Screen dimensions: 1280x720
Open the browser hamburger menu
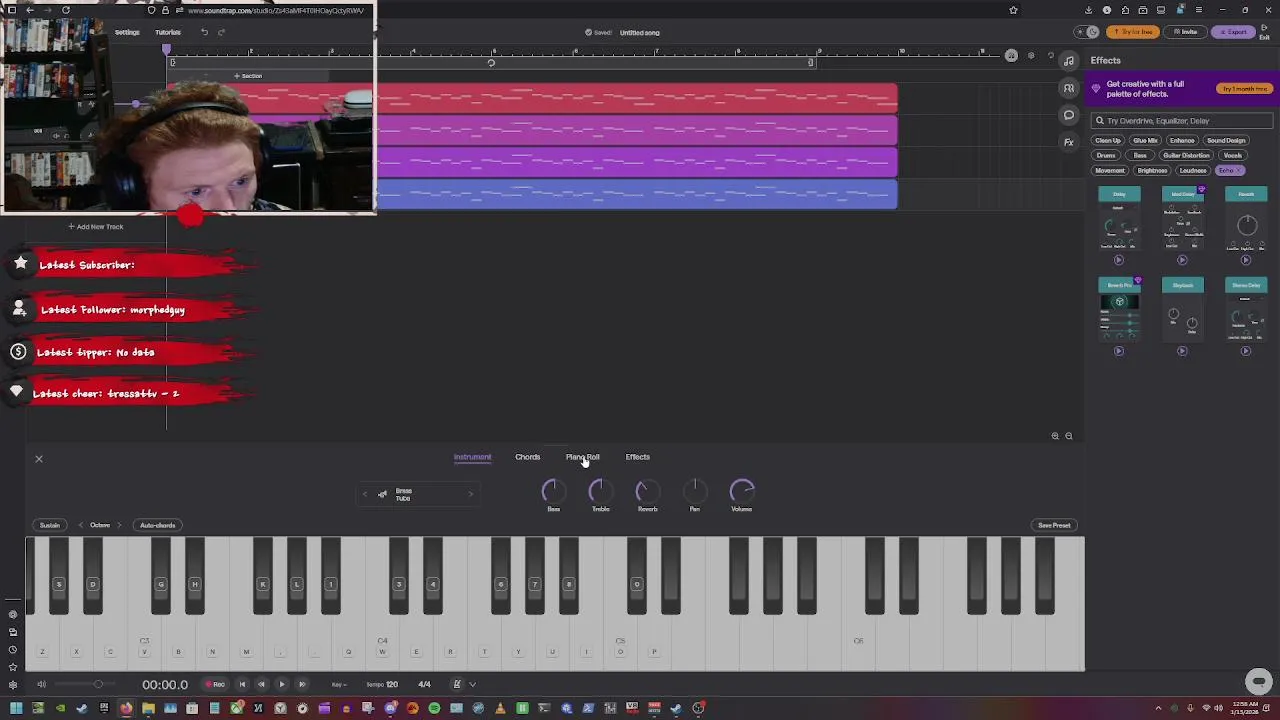tap(1198, 10)
